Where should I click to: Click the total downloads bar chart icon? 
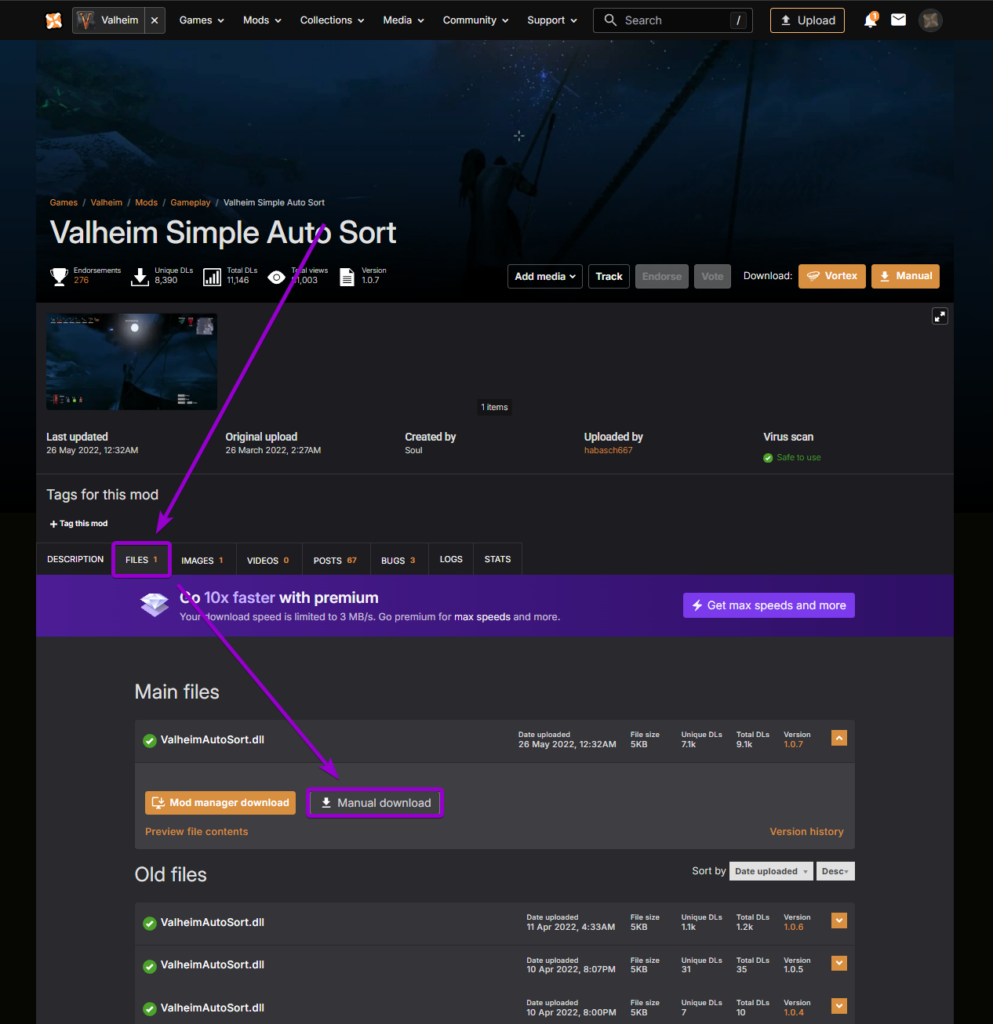coord(212,276)
